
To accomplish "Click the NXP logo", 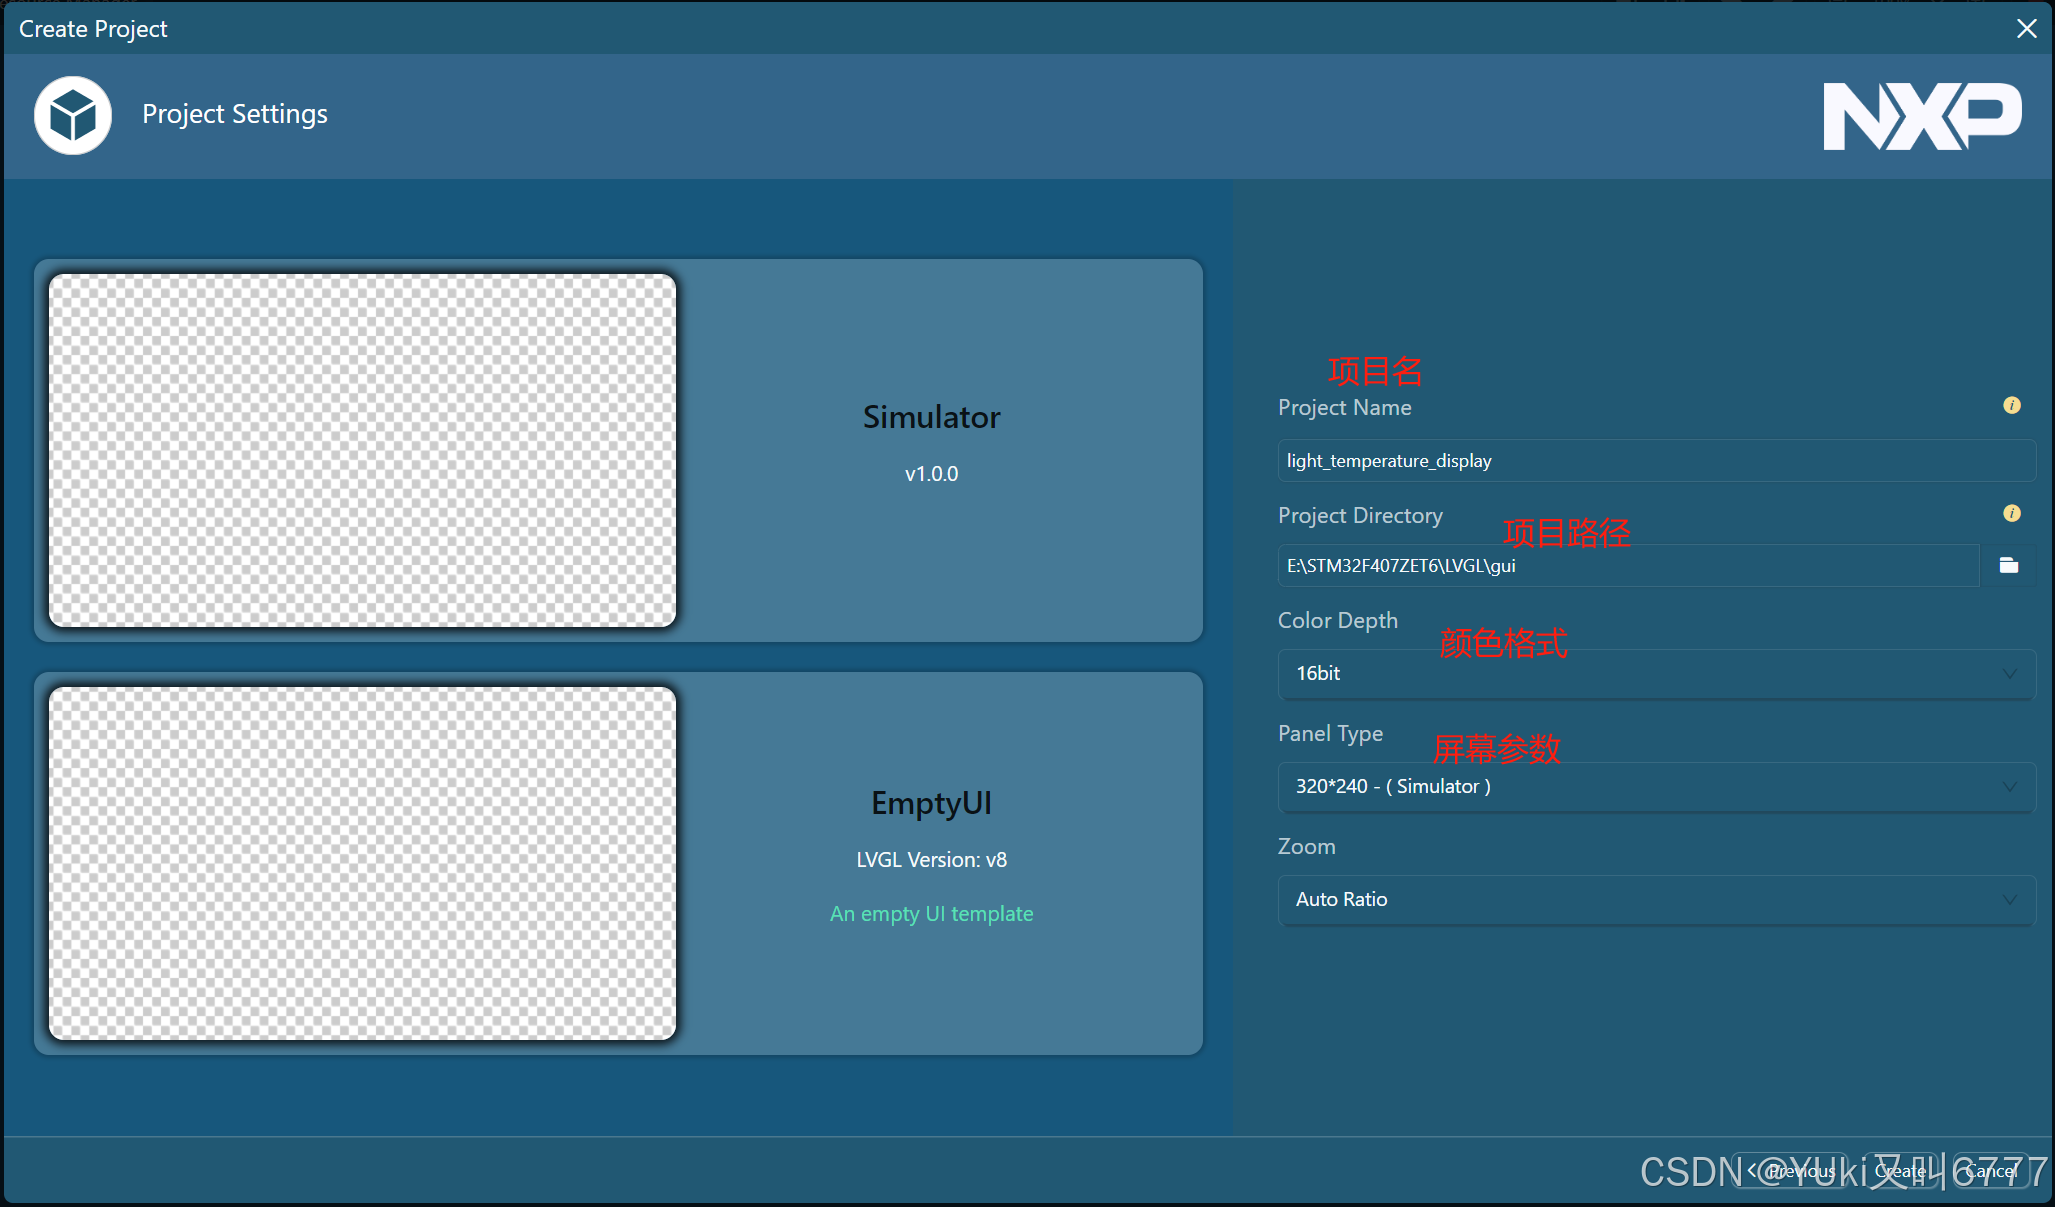I will (1921, 116).
